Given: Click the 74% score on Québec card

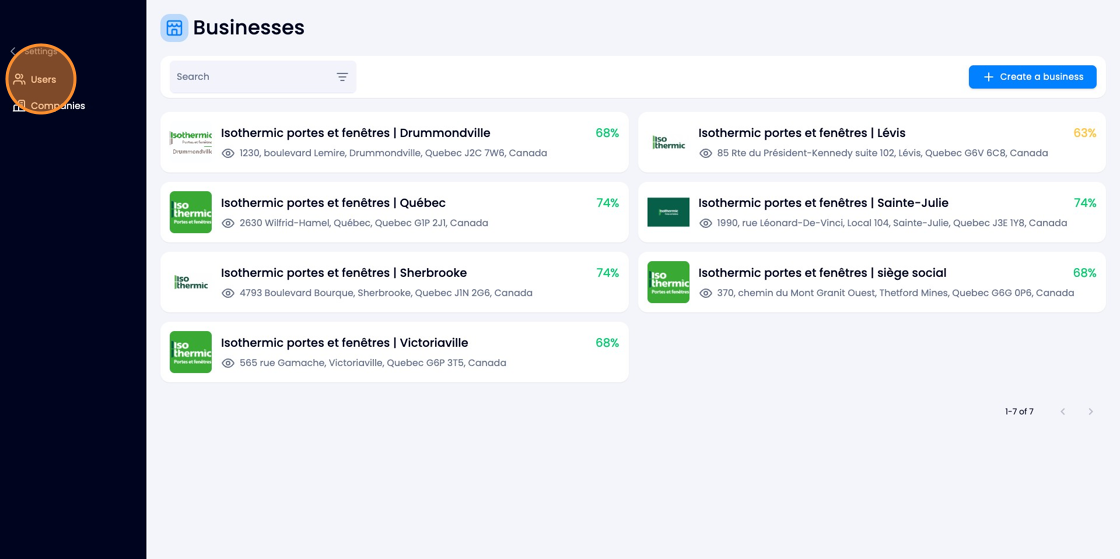Looking at the screenshot, I should tap(607, 203).
